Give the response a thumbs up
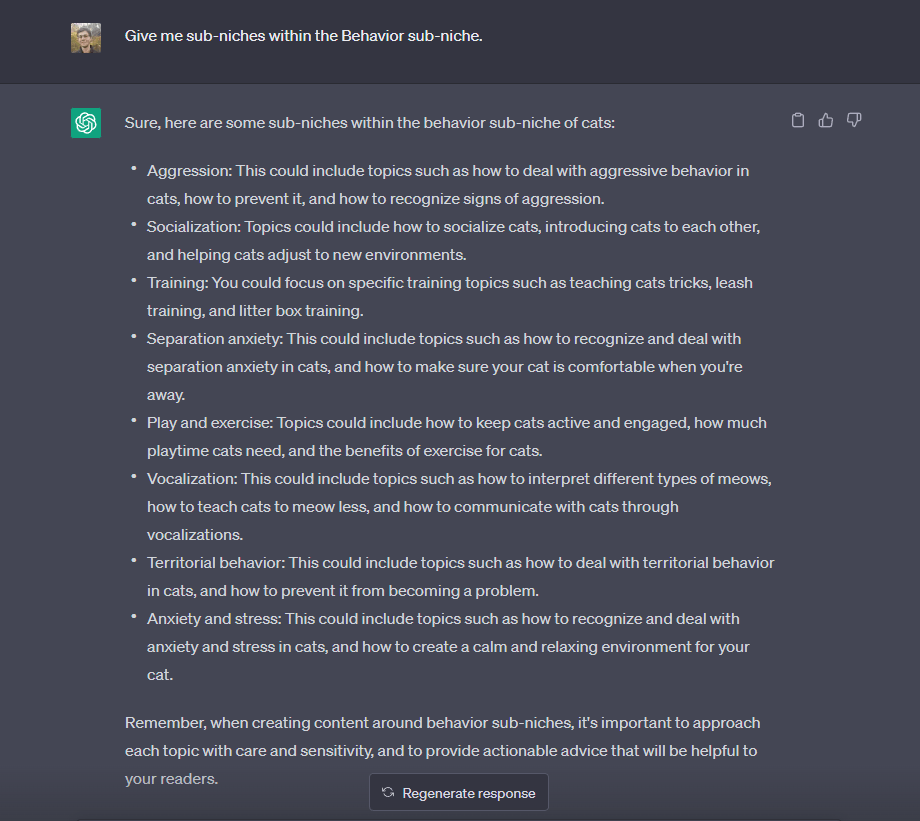This screenshot has width=920, height=821. point(826,121)
